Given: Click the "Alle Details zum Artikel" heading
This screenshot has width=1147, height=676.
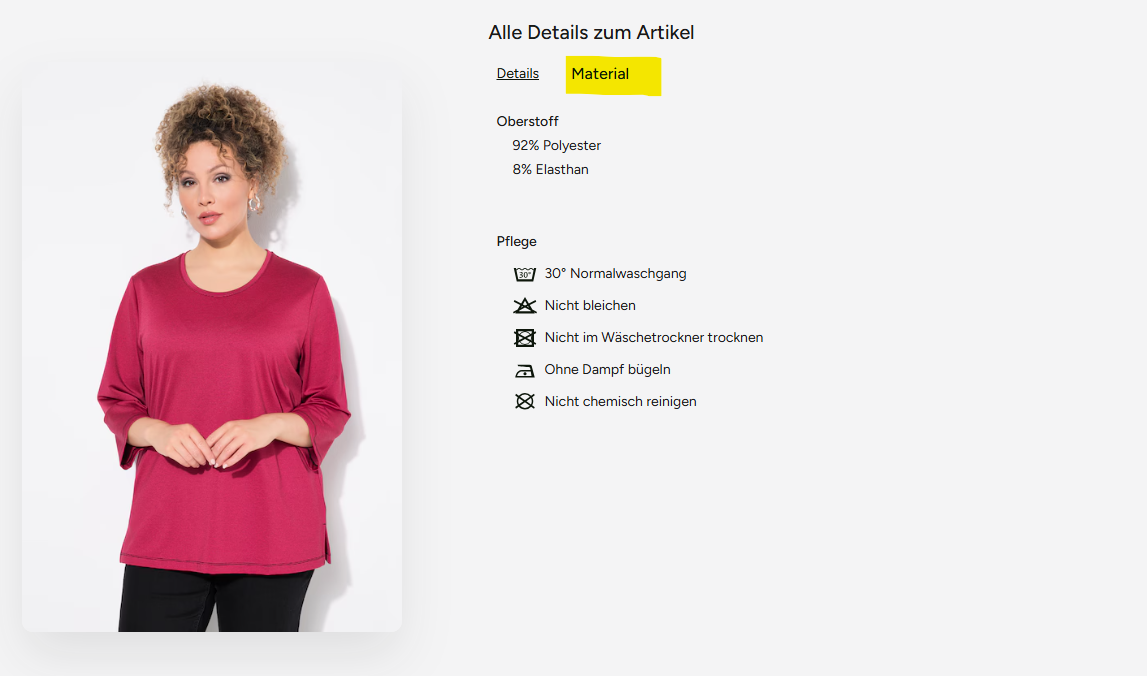Looking at the screenshot, I should pyautogui.click(x=591, y=33).
